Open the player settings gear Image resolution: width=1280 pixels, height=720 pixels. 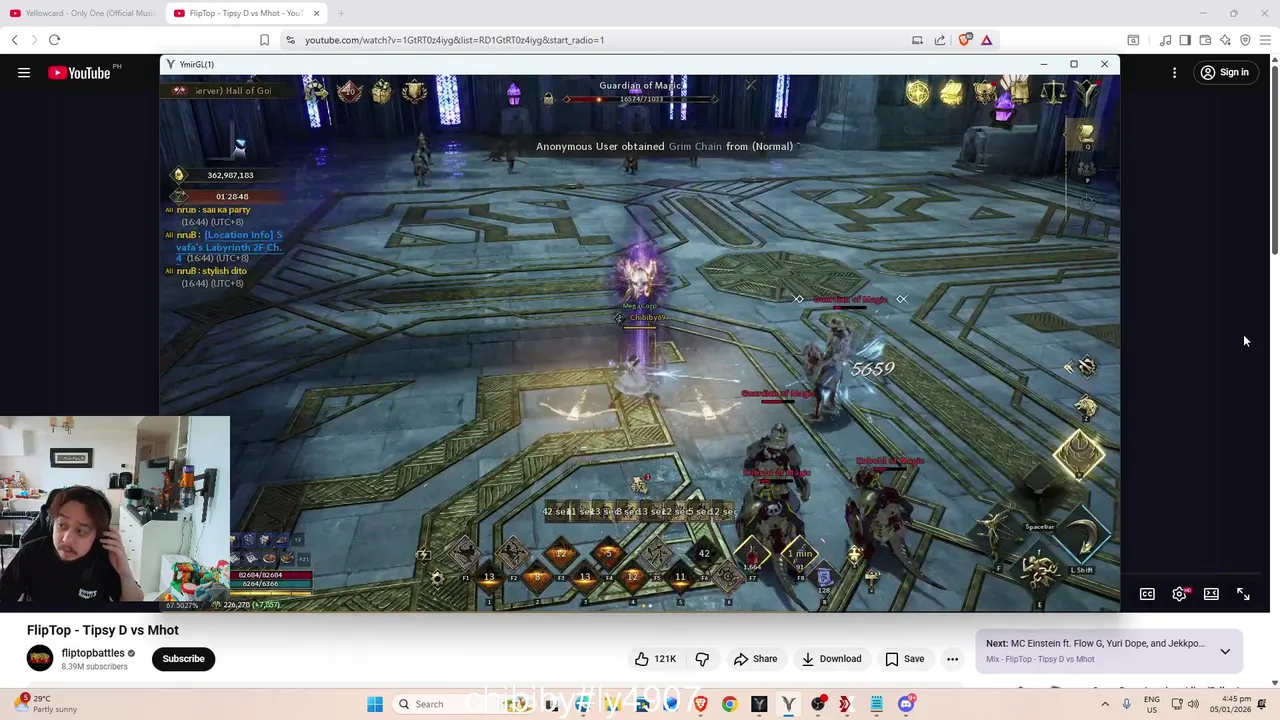pyautogui.click(x=1180, y=594)
